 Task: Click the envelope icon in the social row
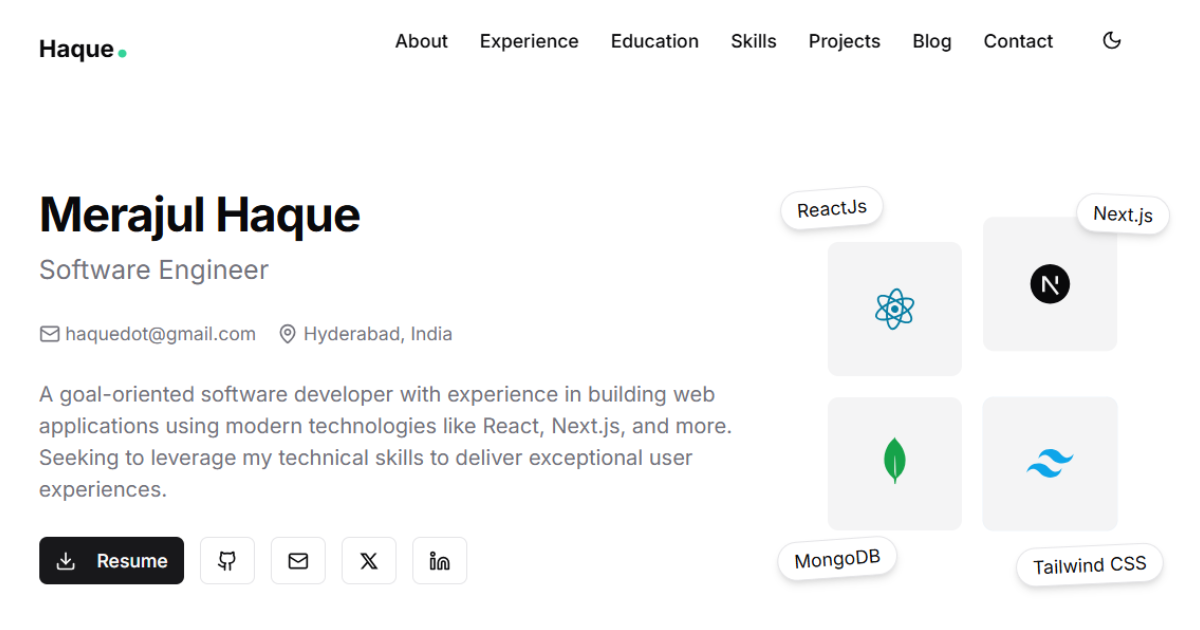(298, 561)
